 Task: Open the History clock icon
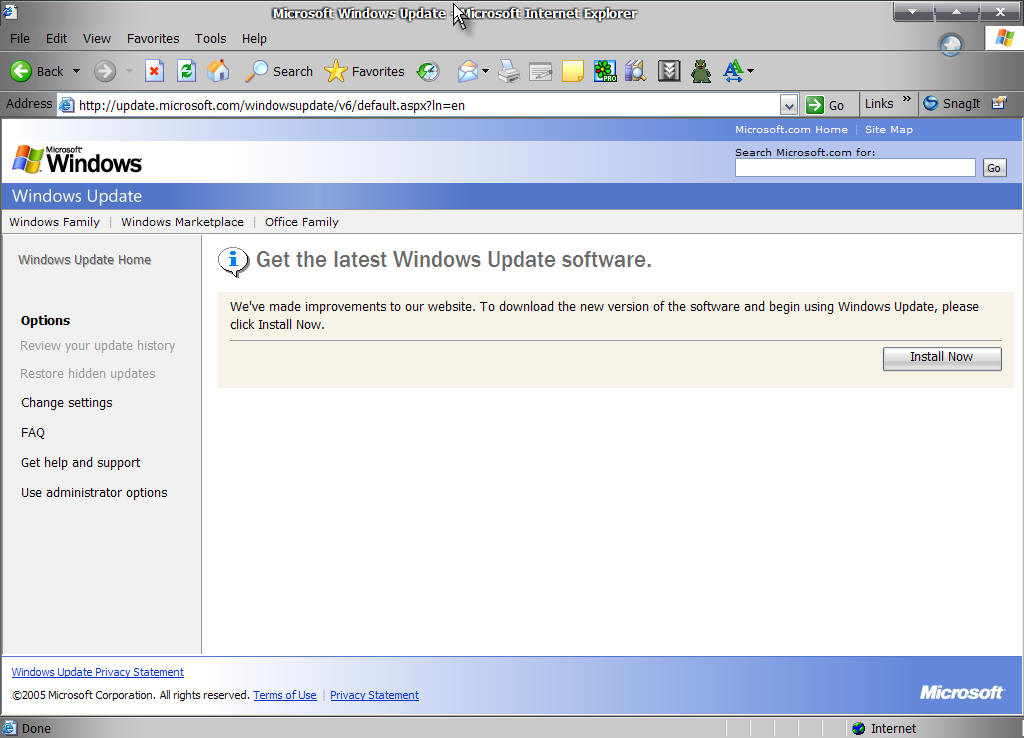coord(428,71)
